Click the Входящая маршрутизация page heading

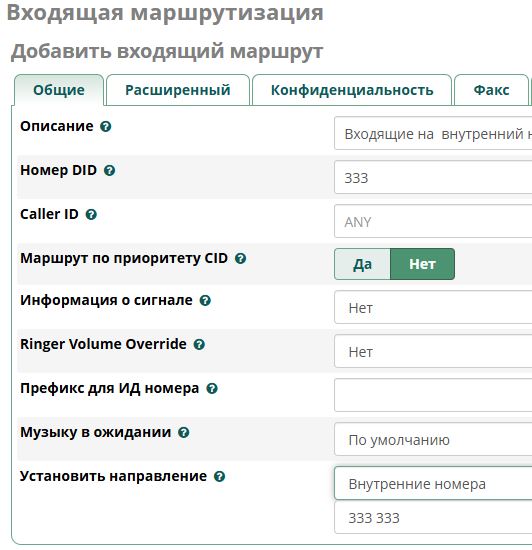[165, 13]
